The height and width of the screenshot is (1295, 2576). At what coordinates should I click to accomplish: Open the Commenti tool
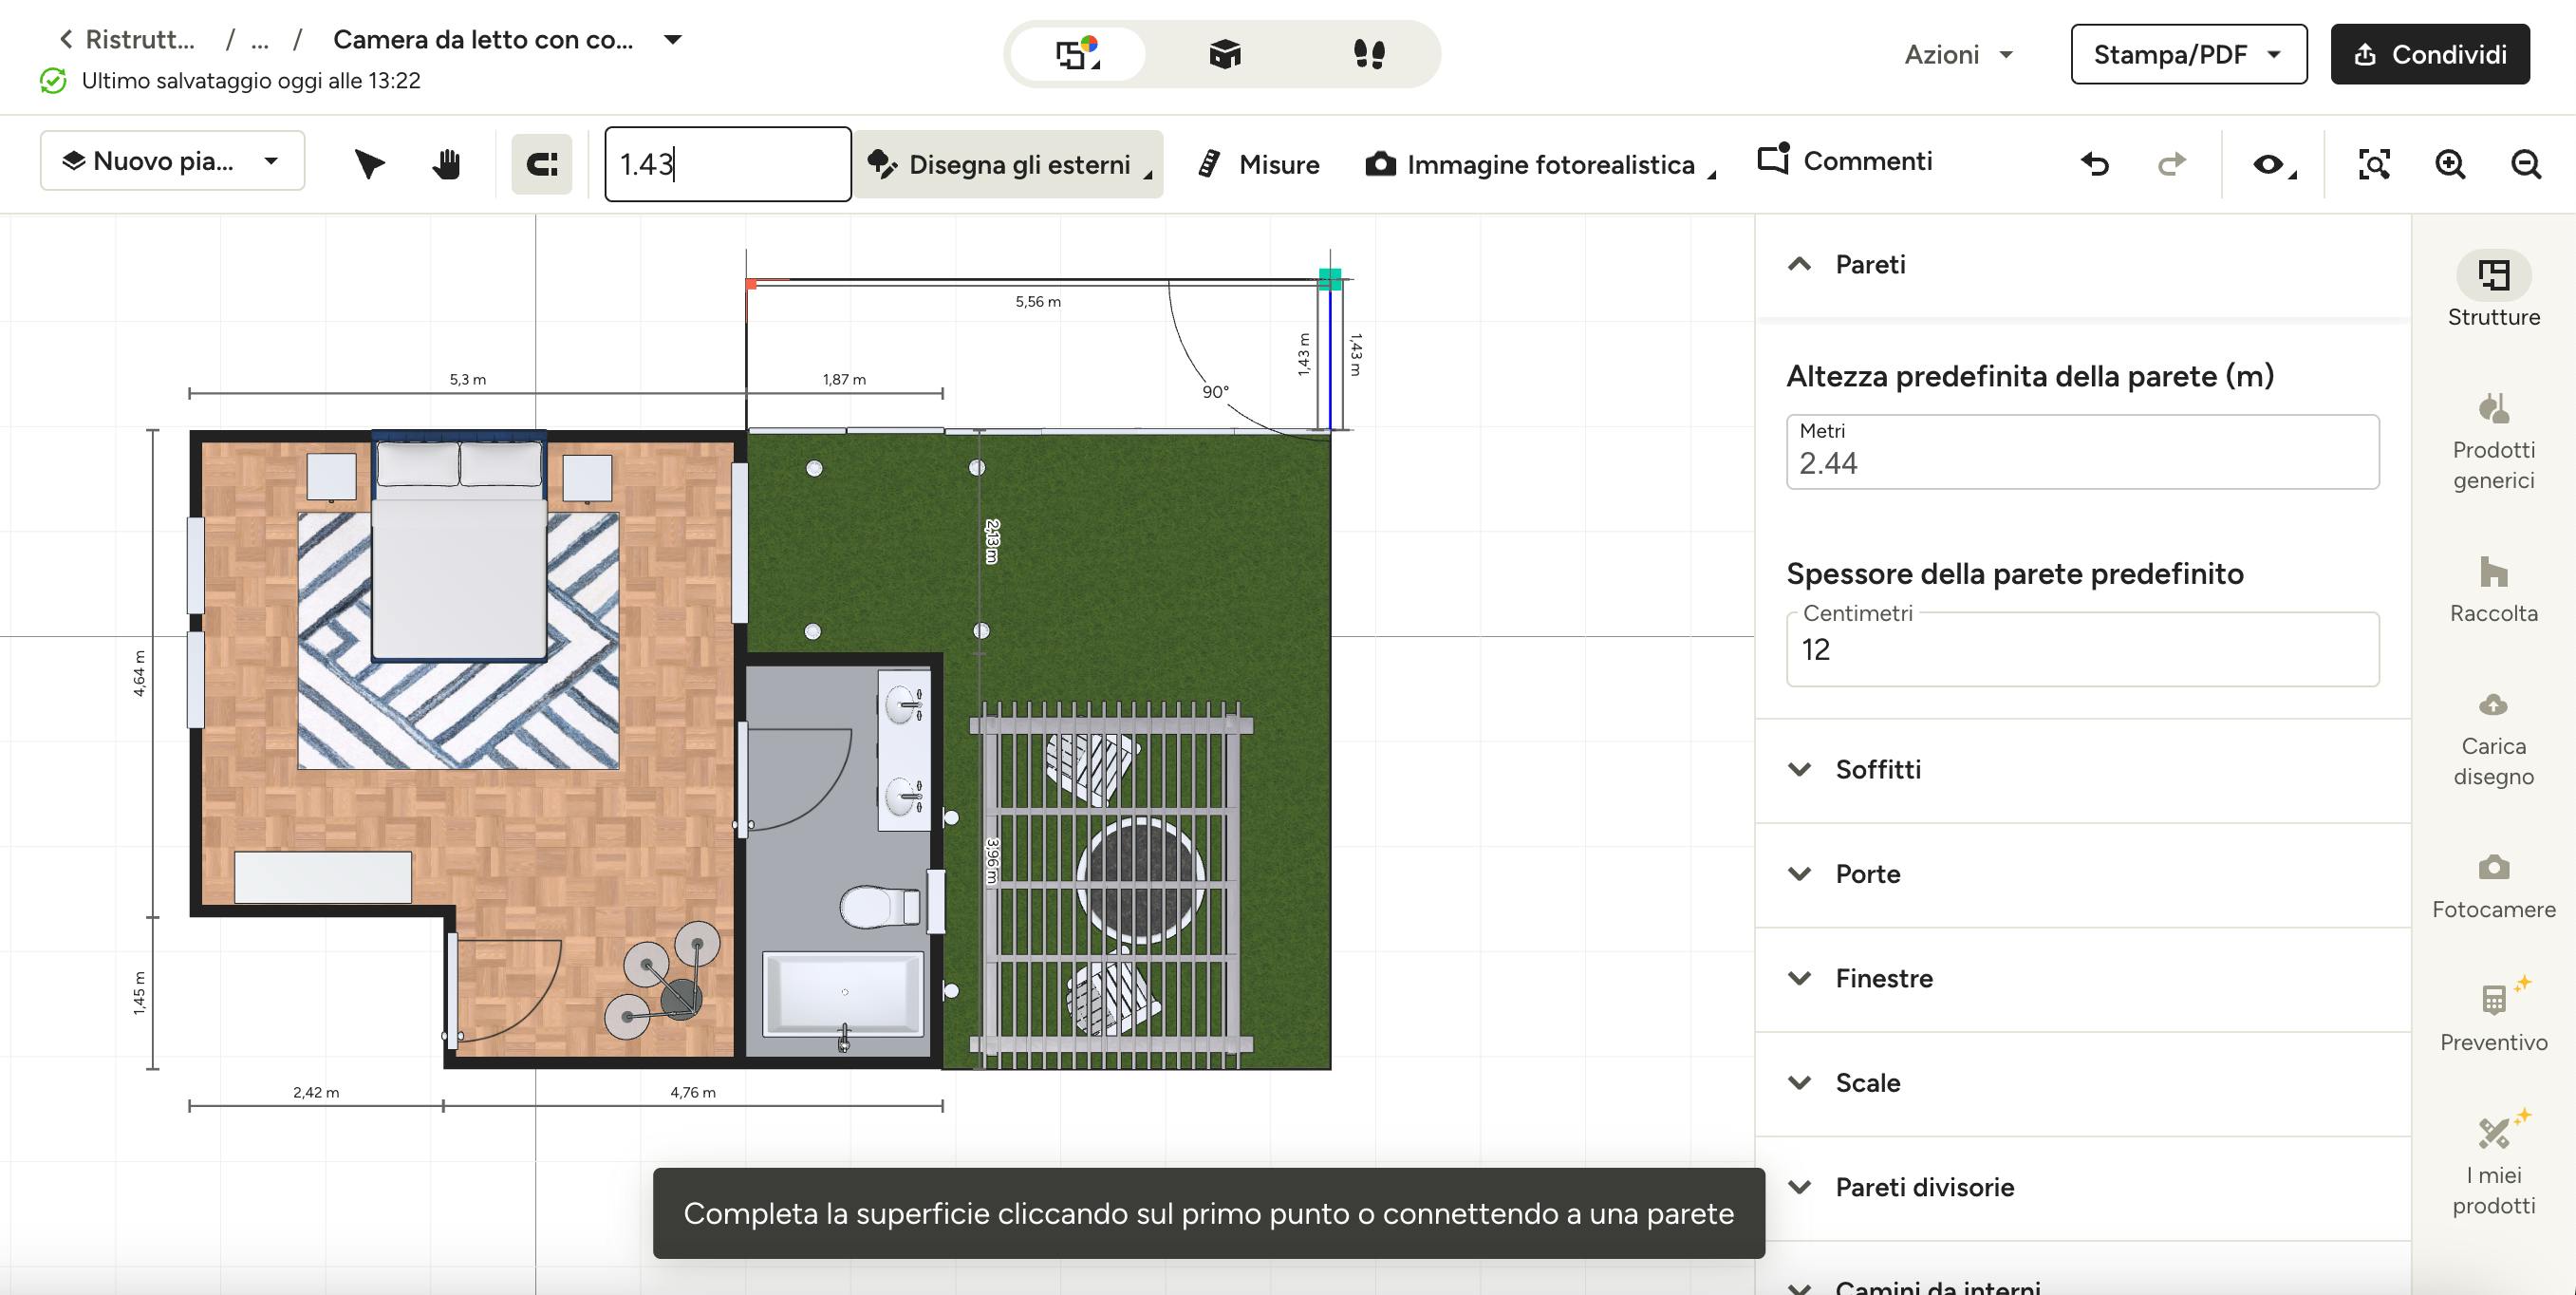(1845, 161)
